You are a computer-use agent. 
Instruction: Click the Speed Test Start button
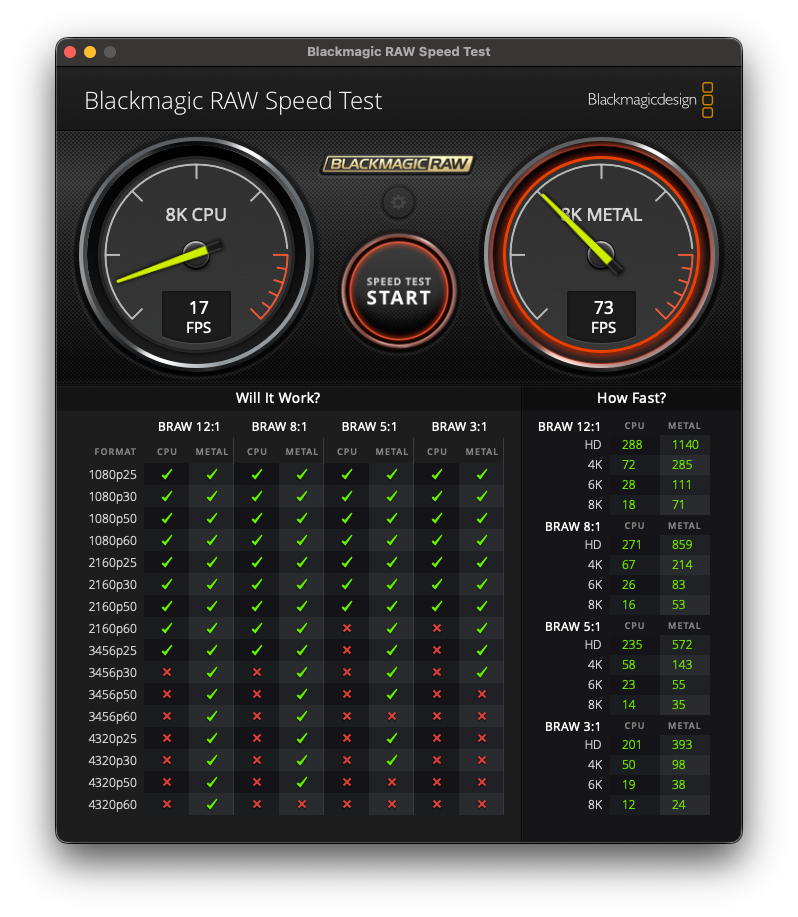[399, 291]
